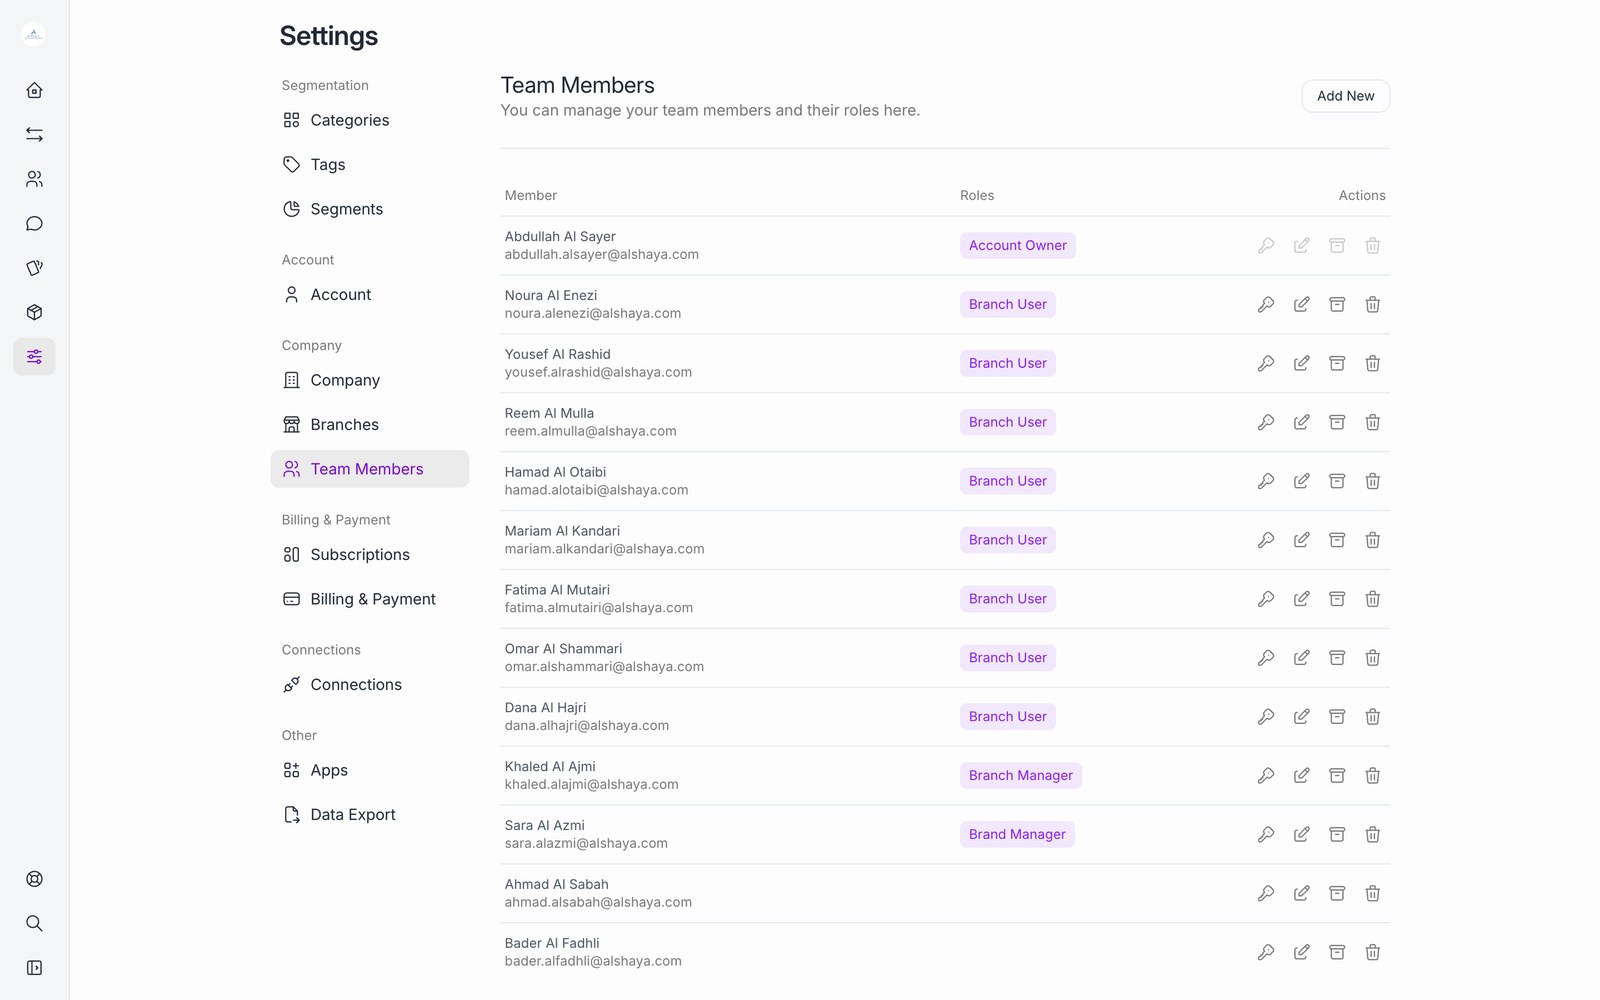Open Subscriptions settings
The height and width of the screenshot is (1000, 1600).
(x=370, y=554)
